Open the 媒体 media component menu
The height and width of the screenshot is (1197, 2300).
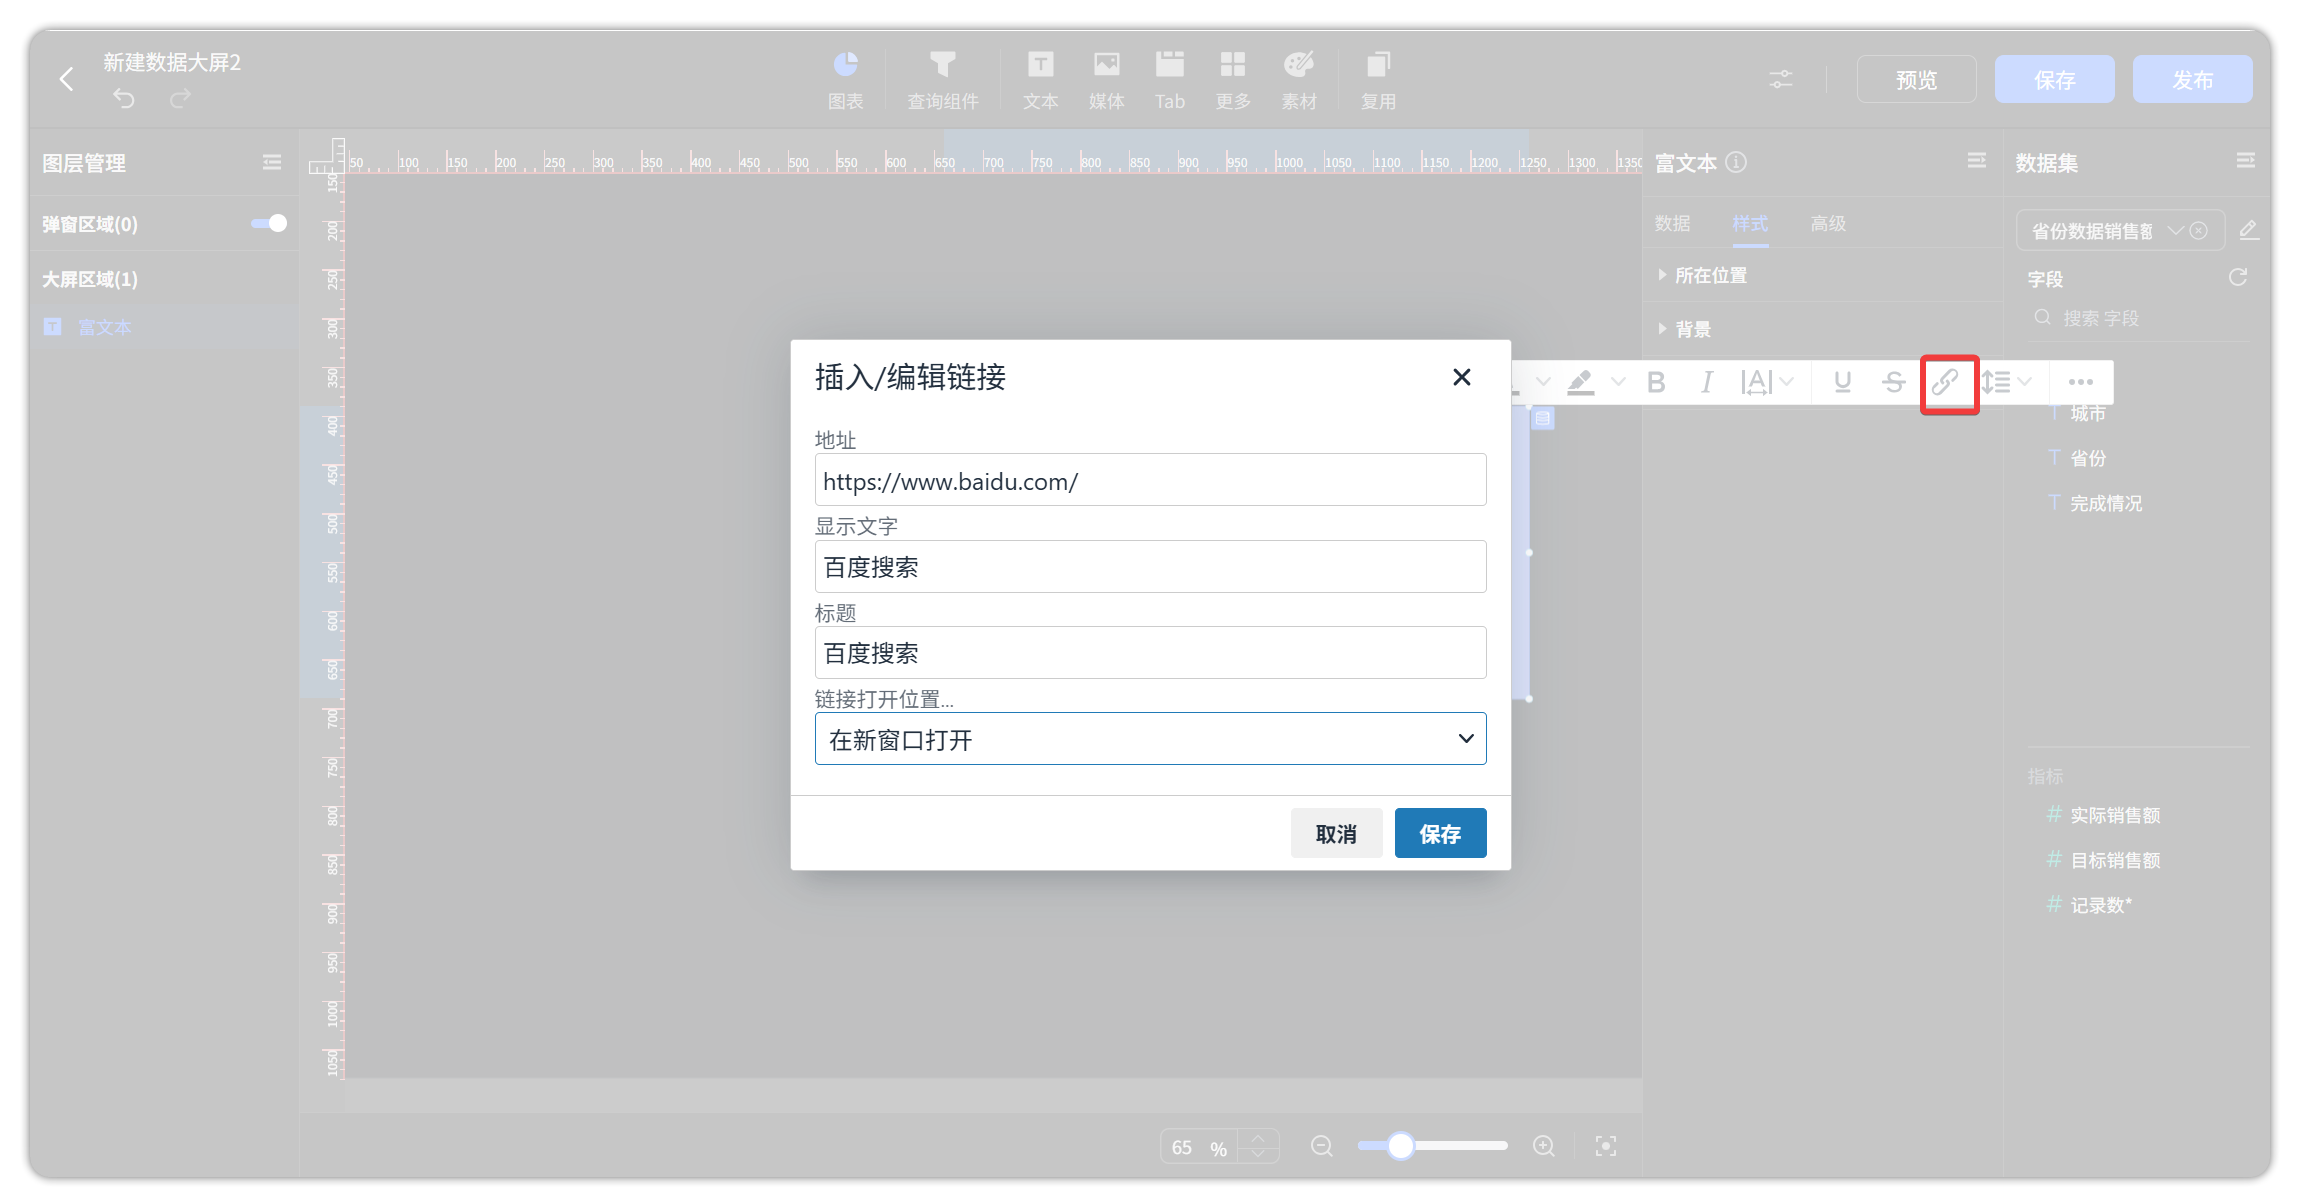1106,80
